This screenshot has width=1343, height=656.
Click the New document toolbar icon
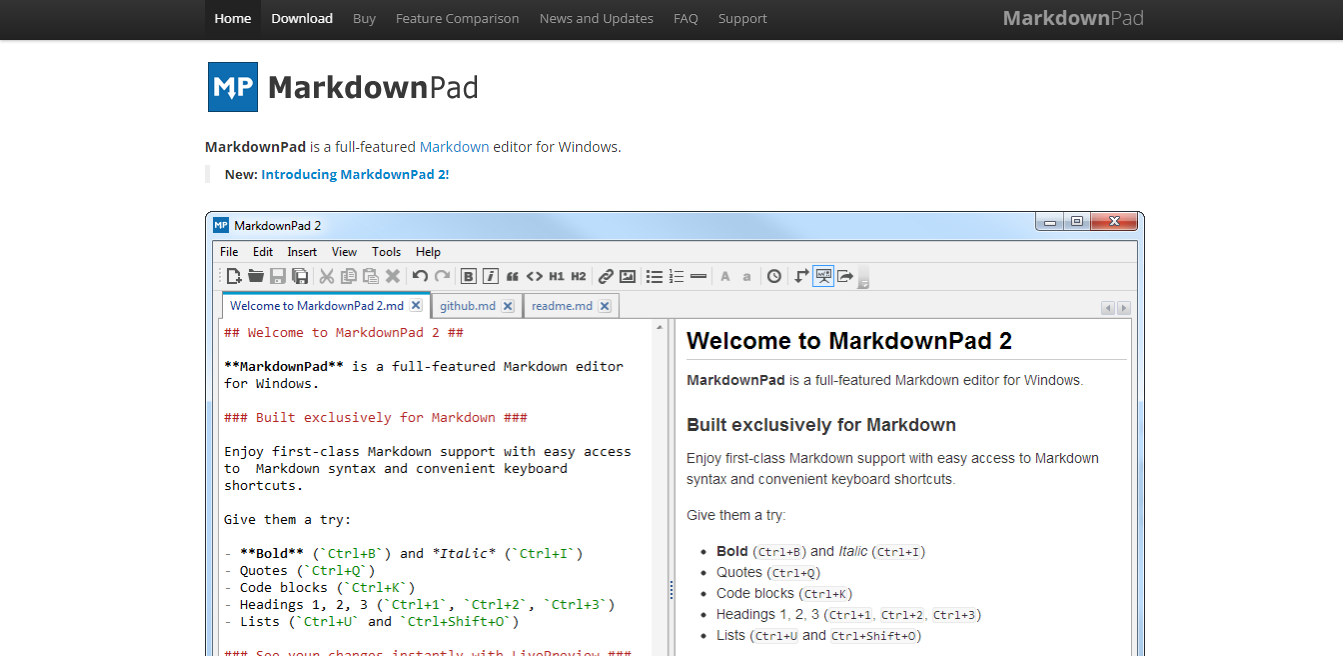pos(234,276)
